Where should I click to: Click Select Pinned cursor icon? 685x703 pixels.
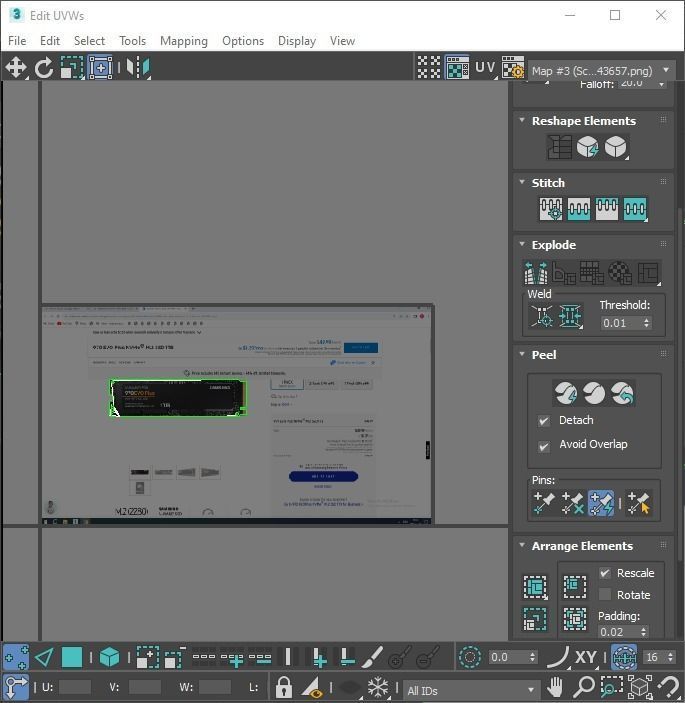pos(639,503)
